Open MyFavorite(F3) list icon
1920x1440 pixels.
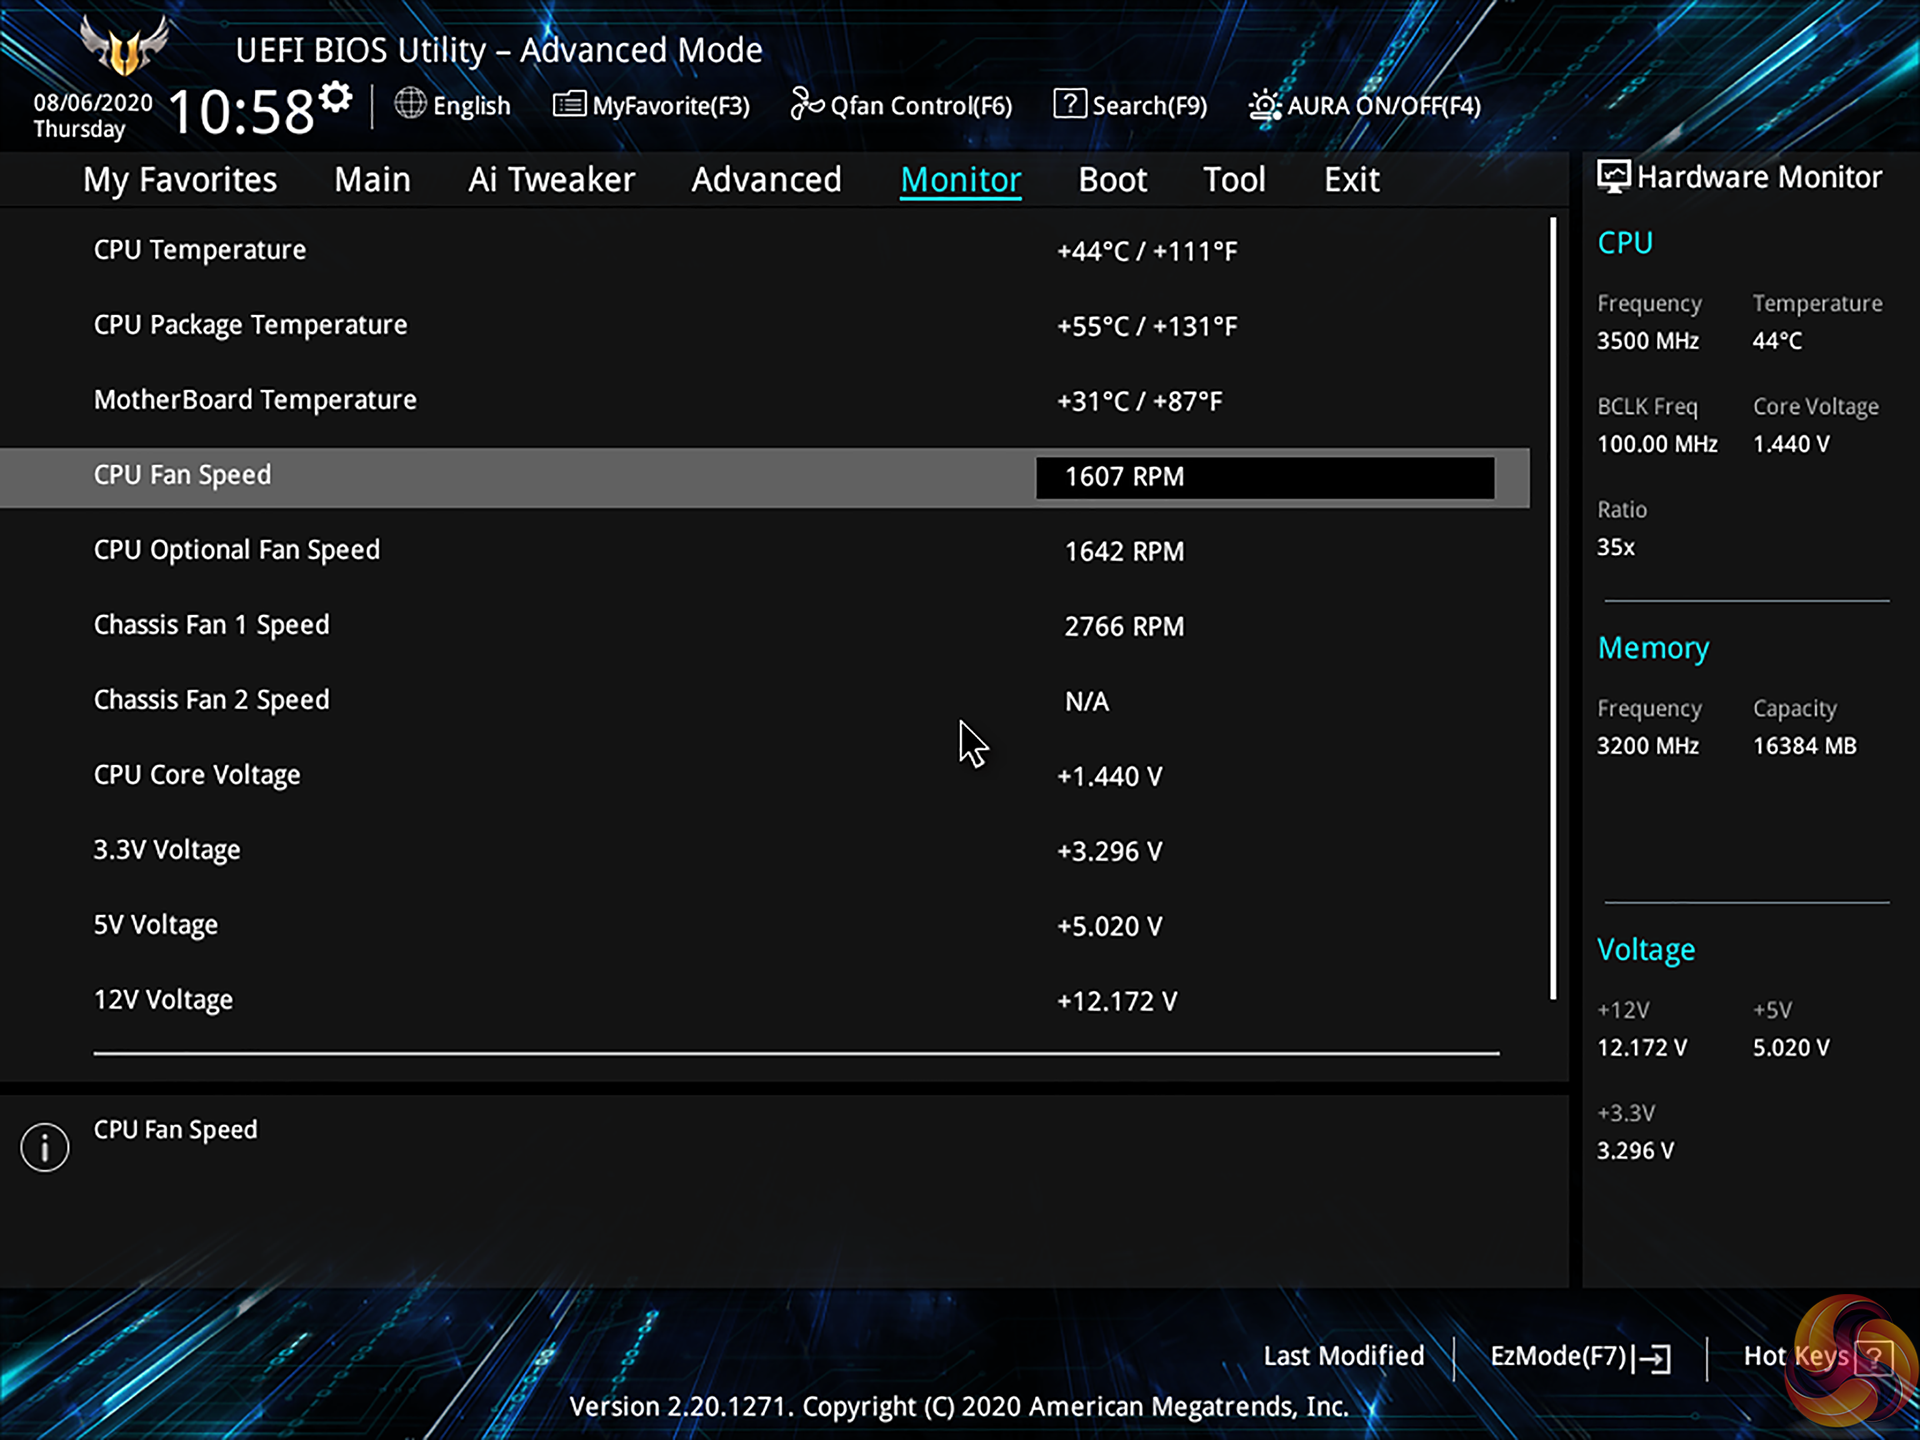[569, 104]
